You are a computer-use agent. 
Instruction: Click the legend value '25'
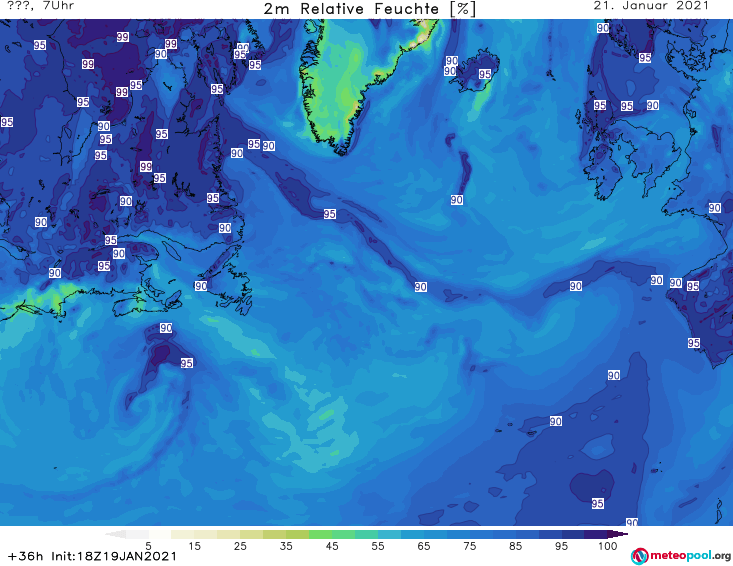[x=240, y=545]
